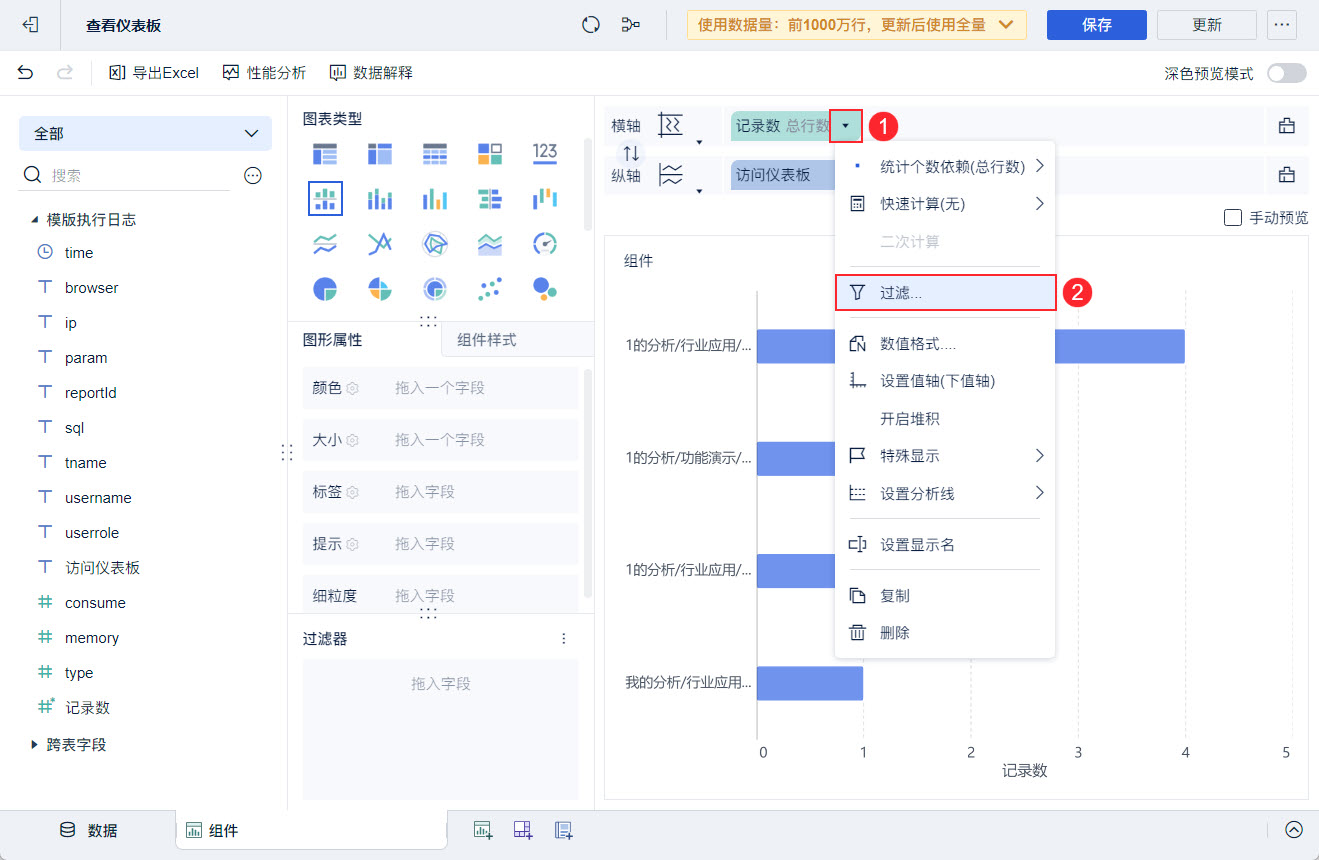The image size is (1319, 860).
Task: Open the tooltip attribute gear settings
Action: click(x=352, y=544)
